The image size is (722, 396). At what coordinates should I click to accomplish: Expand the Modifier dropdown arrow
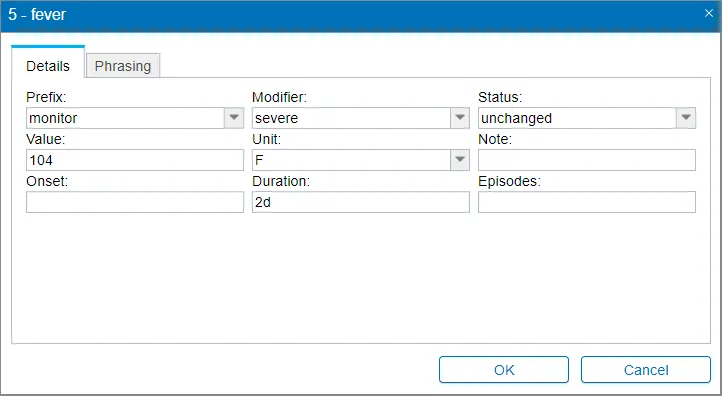point(460,118)
